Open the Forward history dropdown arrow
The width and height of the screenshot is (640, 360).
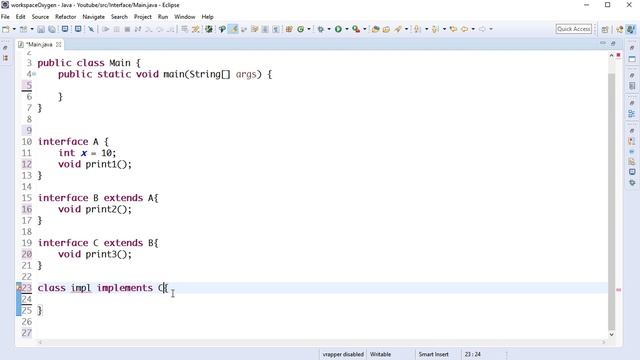(x=491, y=29)
